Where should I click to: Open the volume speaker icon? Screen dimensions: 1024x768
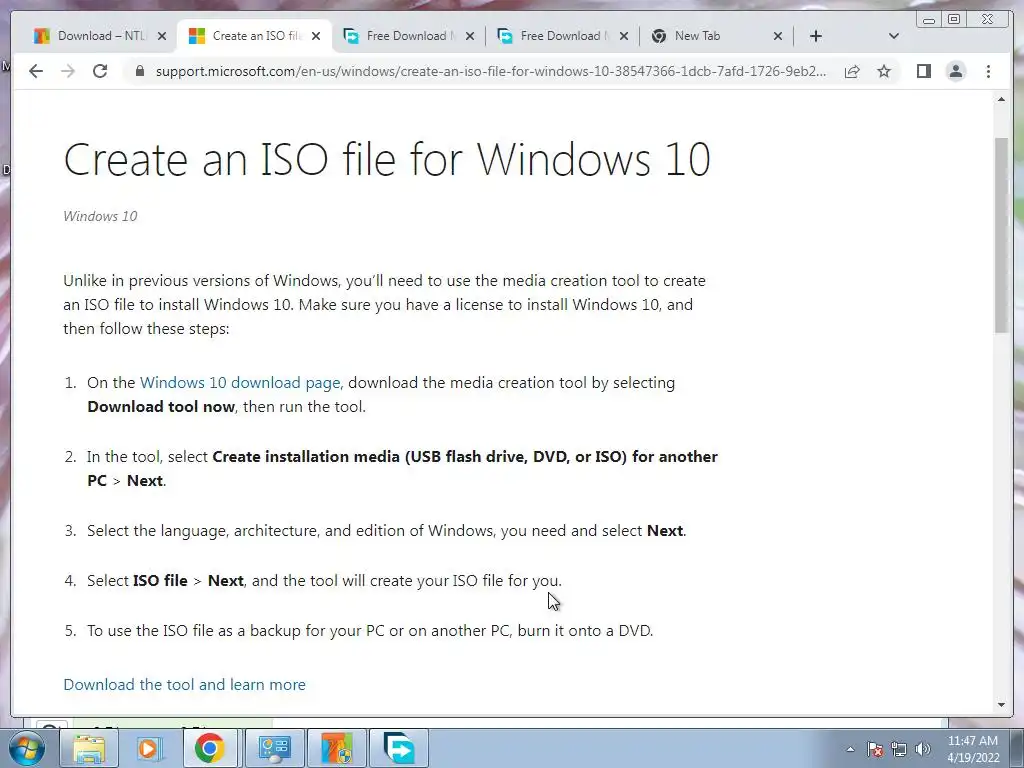coord(922,749)
